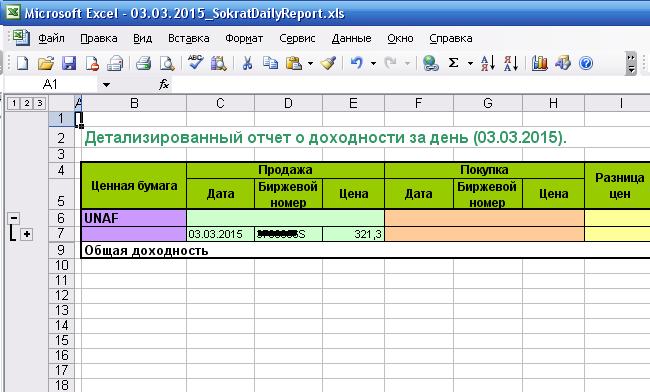Viewport: 650px width, 392px height.
Task: Click the Select All corner button
Action: click(x=62, y=103)
